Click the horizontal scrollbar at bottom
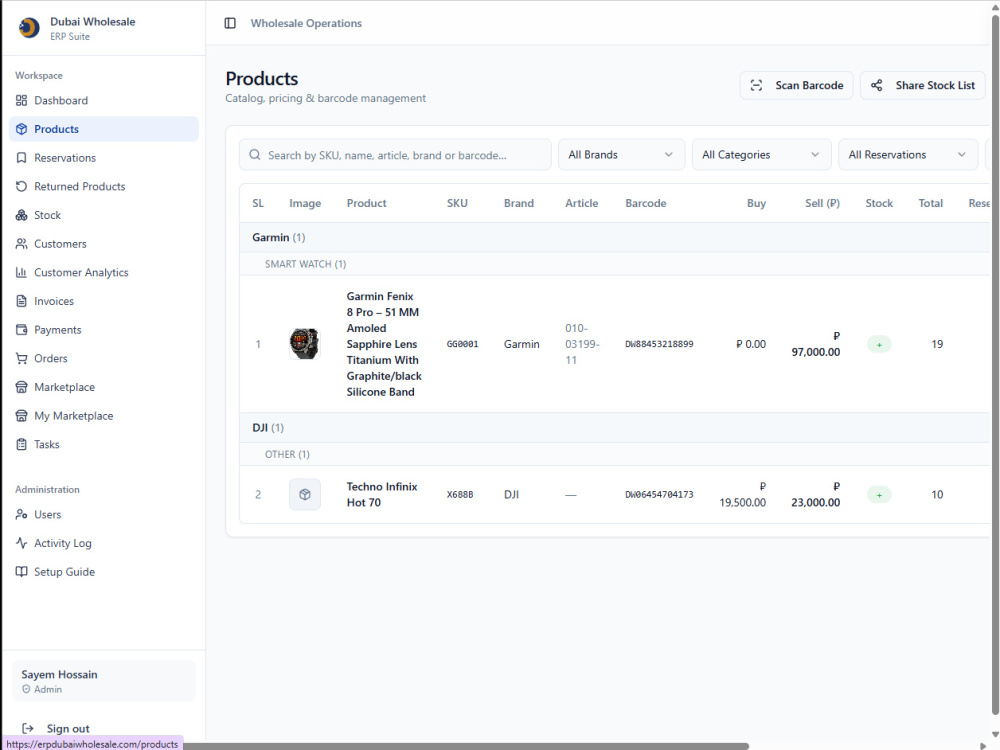1000x750 pixels. (466, 746)
